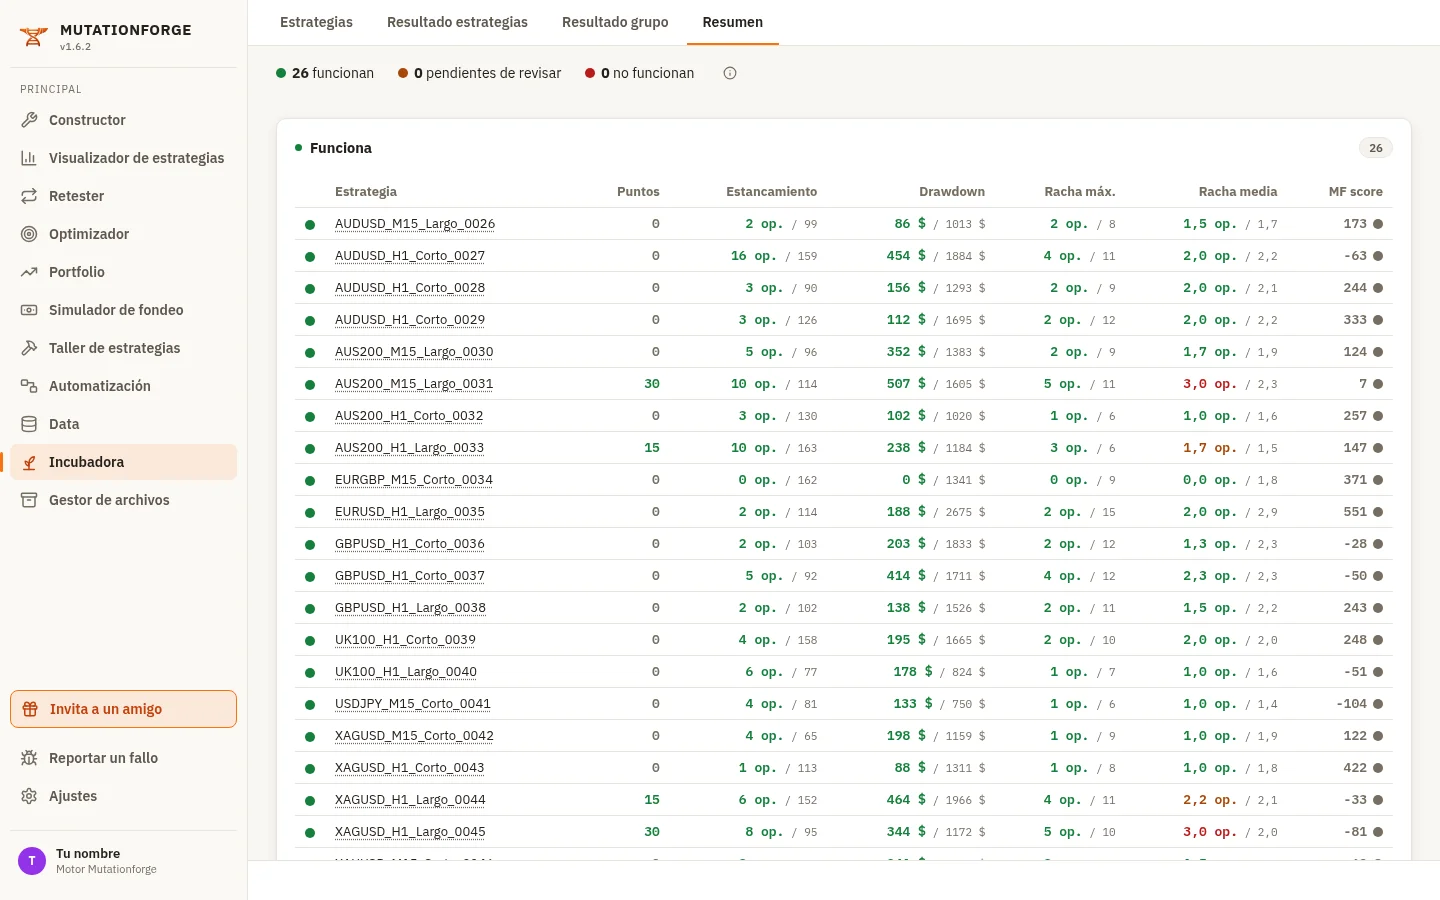Click the MF score dot for AUDUSD_H1_Corto_0027
Screen dimensions: 1440x900
[1378, 256]
